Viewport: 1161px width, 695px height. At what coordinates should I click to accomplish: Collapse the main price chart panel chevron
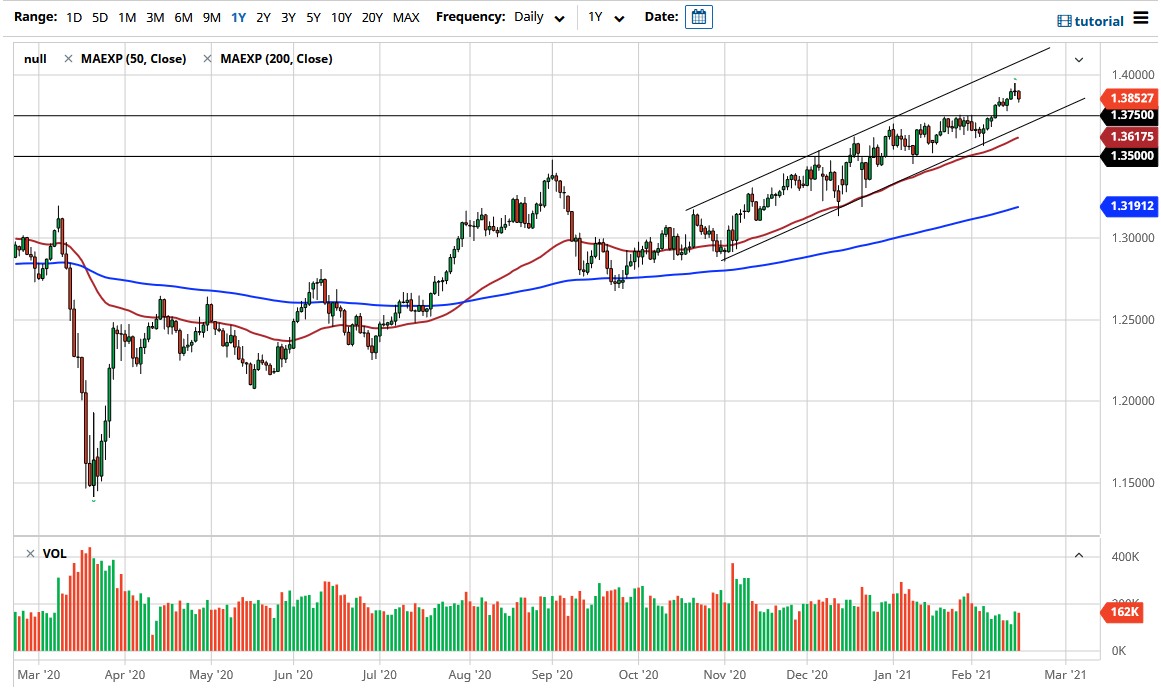coord(1078,60)
